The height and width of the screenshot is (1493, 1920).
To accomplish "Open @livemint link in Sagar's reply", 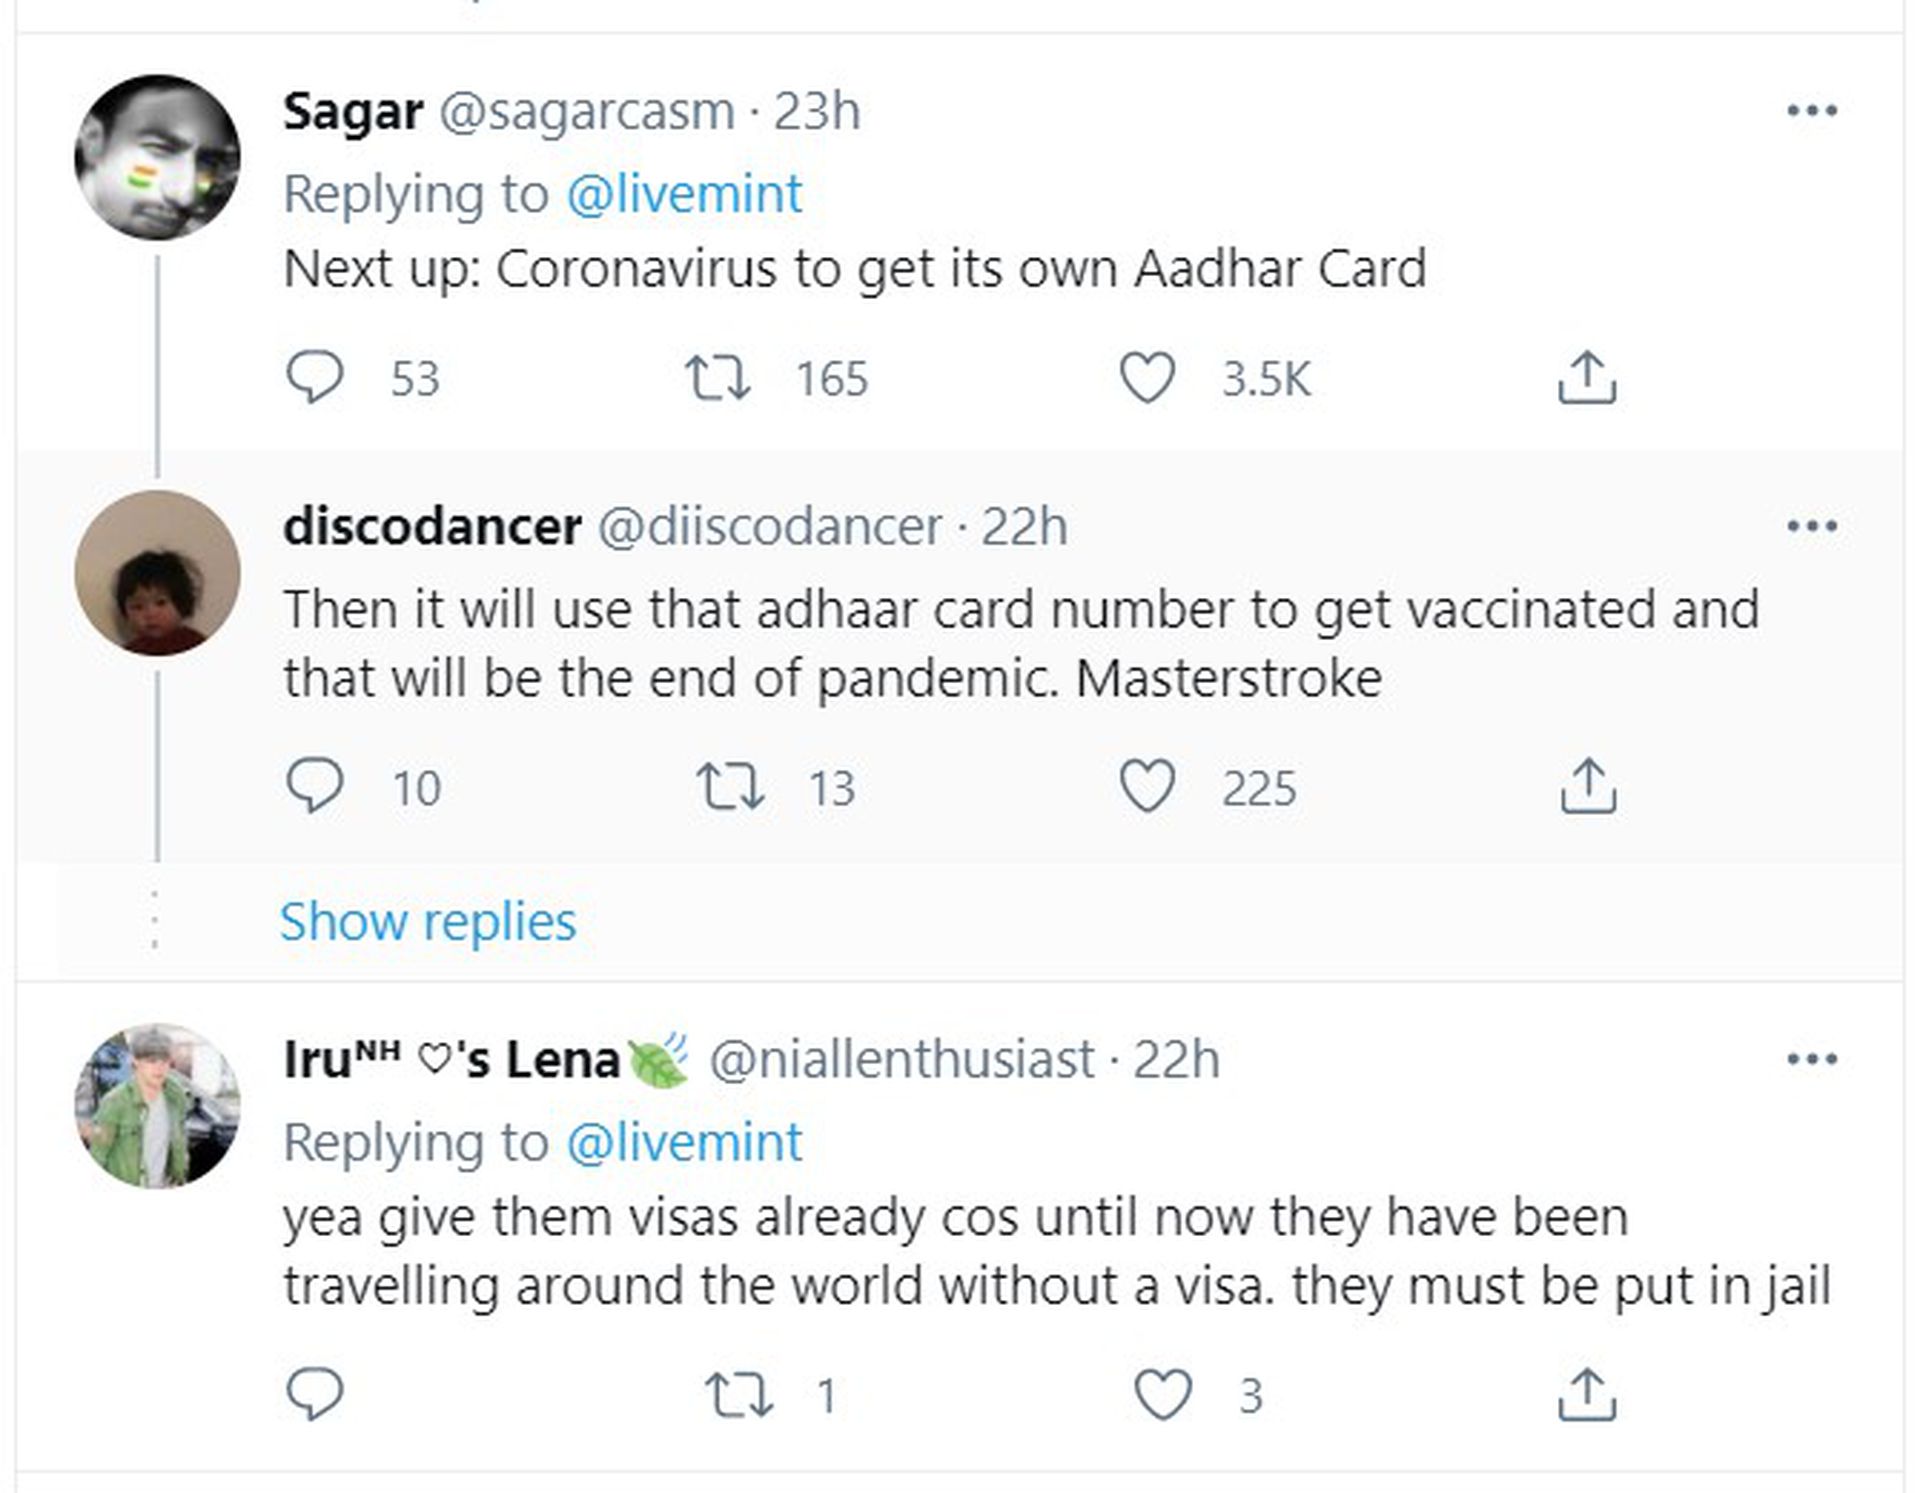I will coord(684,194).
